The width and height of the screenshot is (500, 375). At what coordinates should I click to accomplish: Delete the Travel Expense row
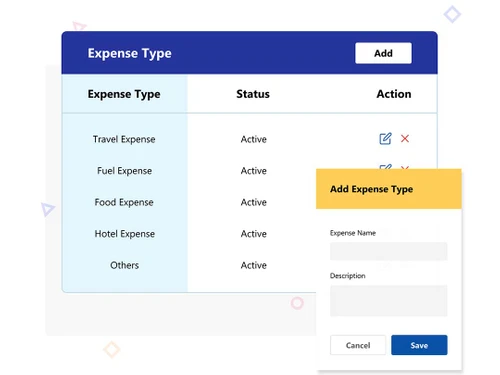pos(405,139)
